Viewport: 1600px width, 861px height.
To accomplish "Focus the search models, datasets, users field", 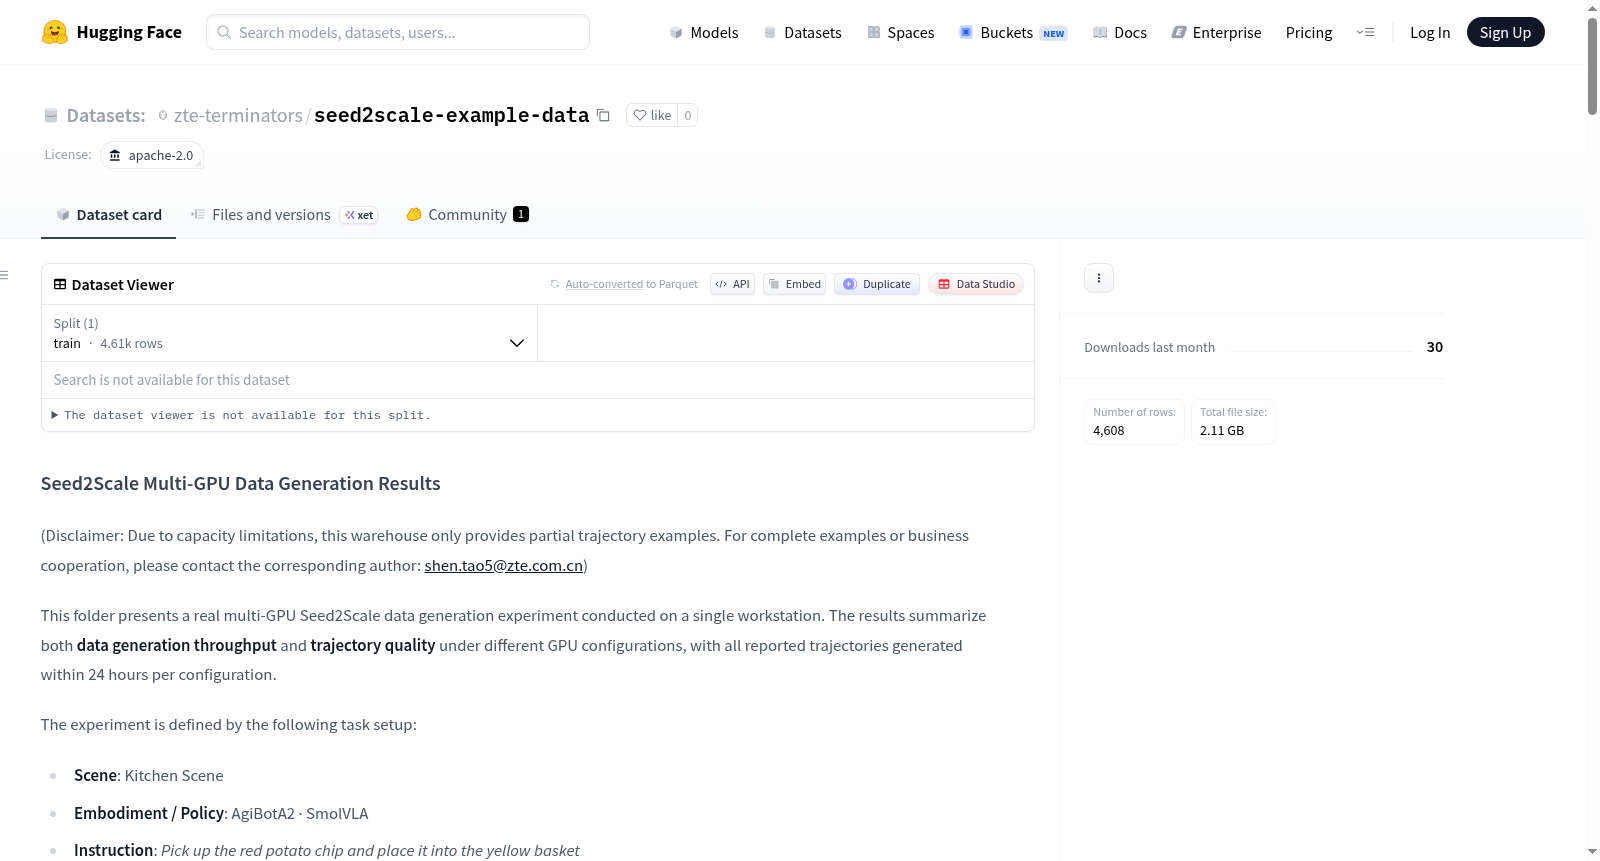I will coord(398,32).
